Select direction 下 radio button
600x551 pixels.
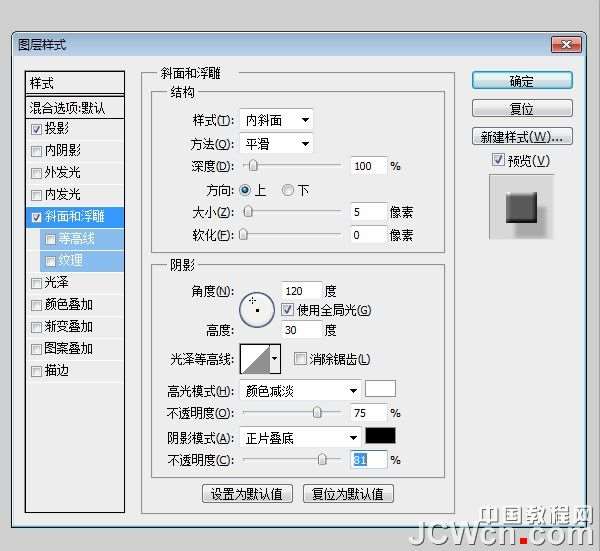tap(288, 190)
